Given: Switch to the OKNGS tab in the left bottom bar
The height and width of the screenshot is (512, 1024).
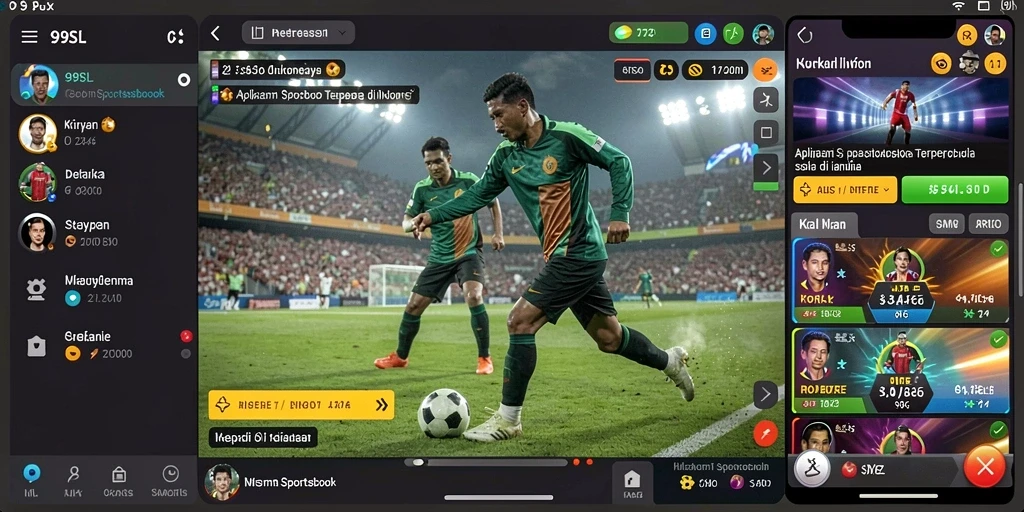Looking at the screenshot, I should pyautogui.click(x=118, y=481).
